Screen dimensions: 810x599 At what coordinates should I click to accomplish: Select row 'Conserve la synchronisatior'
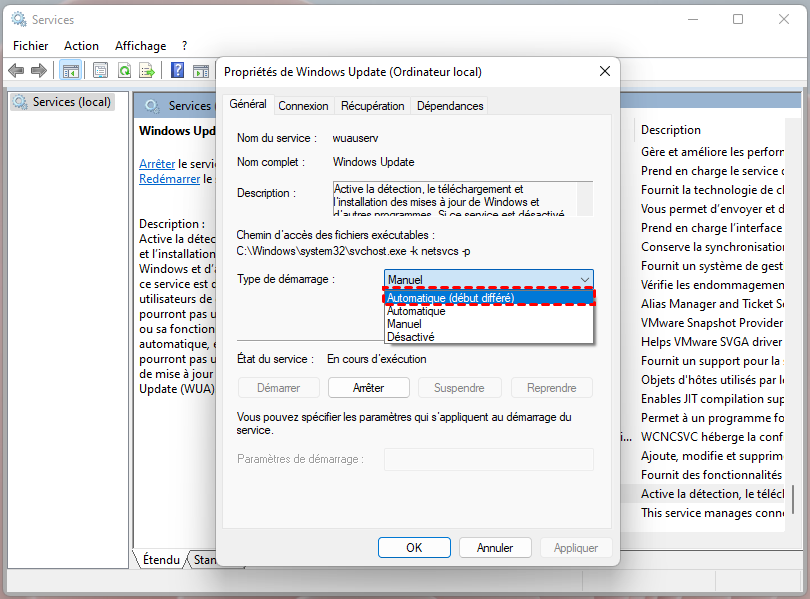click(712, 247)
